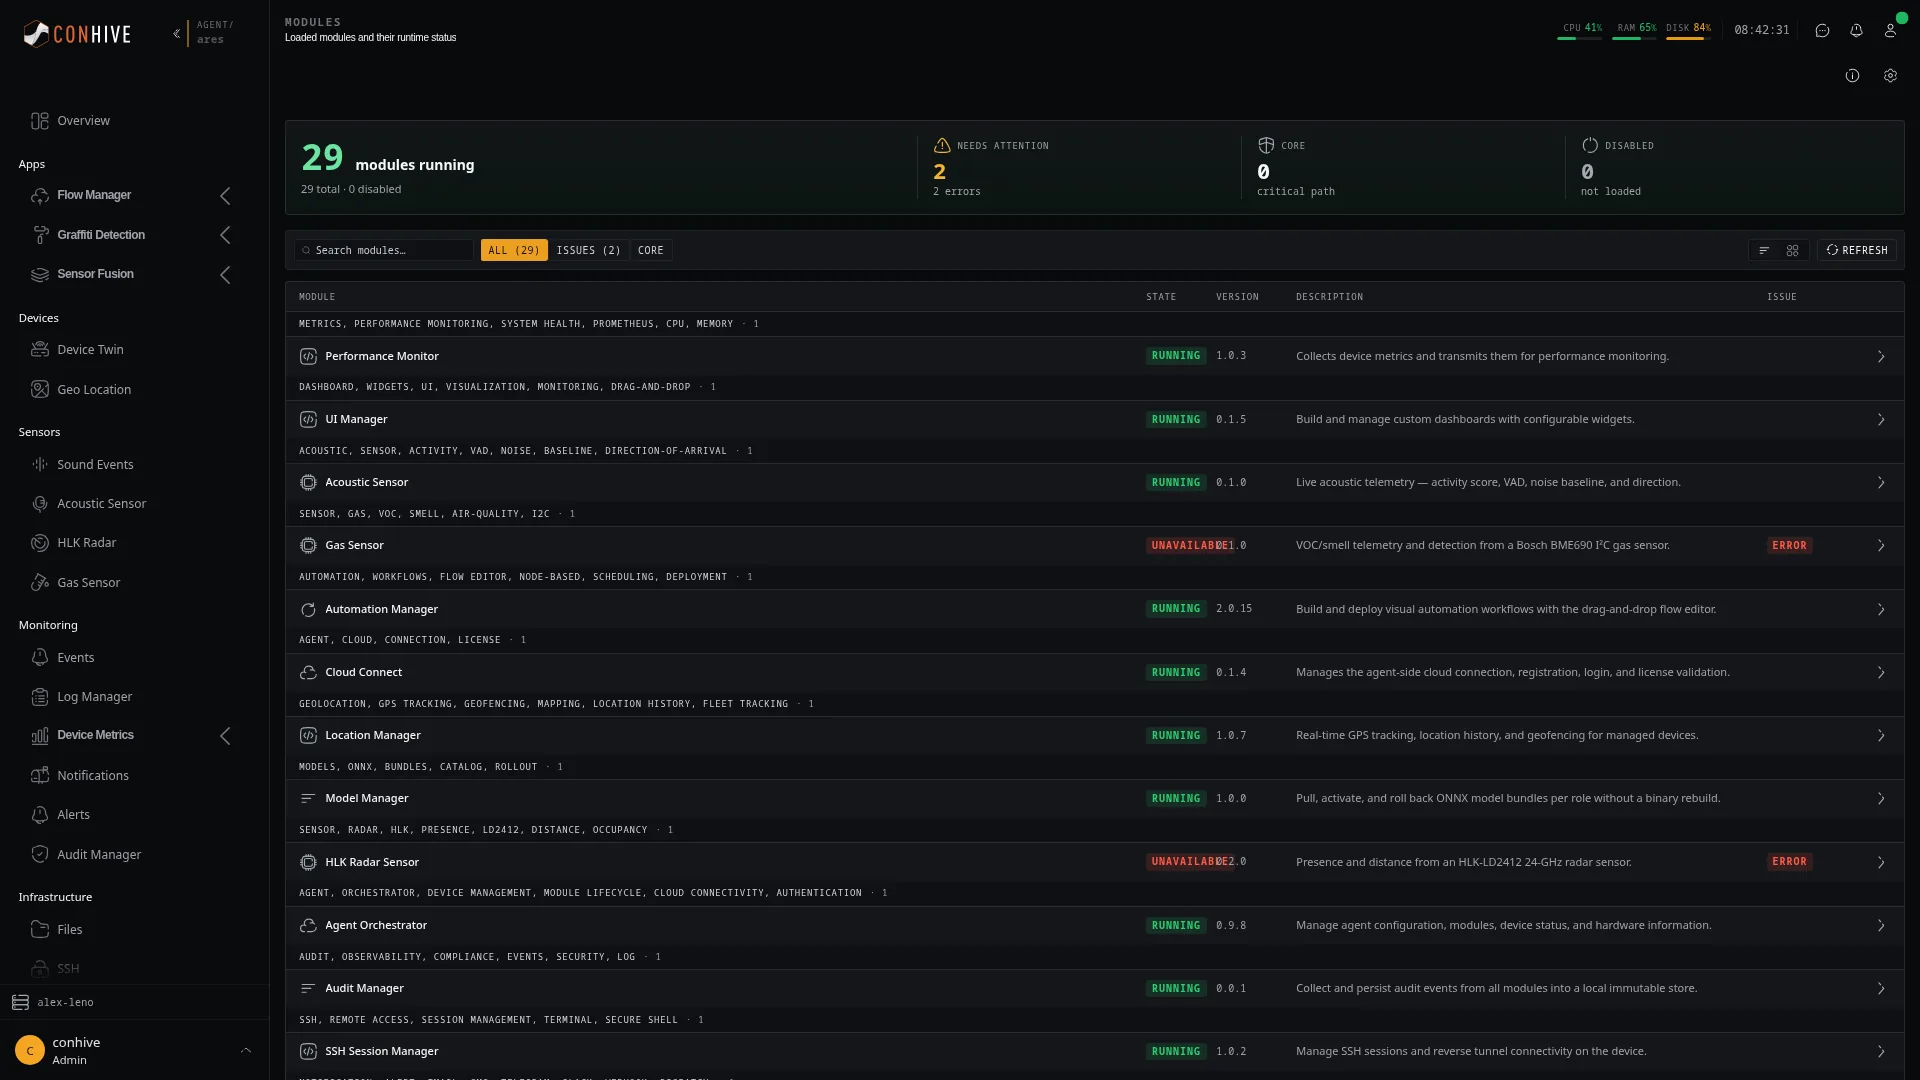The width and height of the screenshot is (1920, 1080).
Task: Click the alex-leno device label
Action: 65,1003
